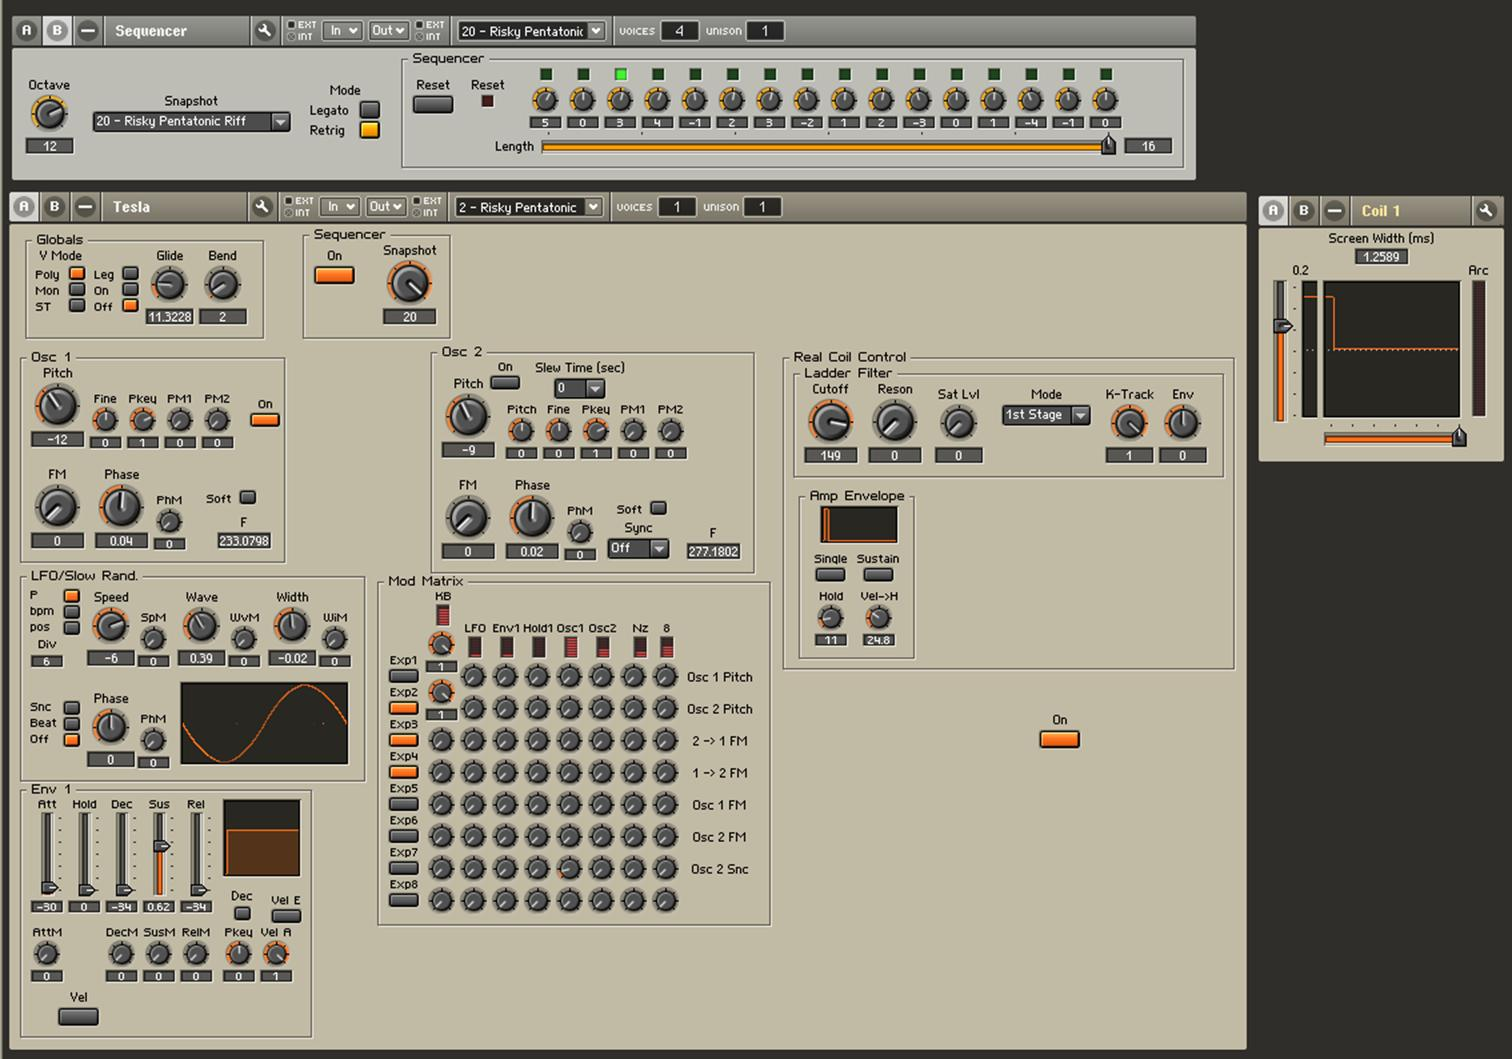Click the Tesla voices number field
The width and height of the screenshot is (1512, 1059).
[677, 207]
